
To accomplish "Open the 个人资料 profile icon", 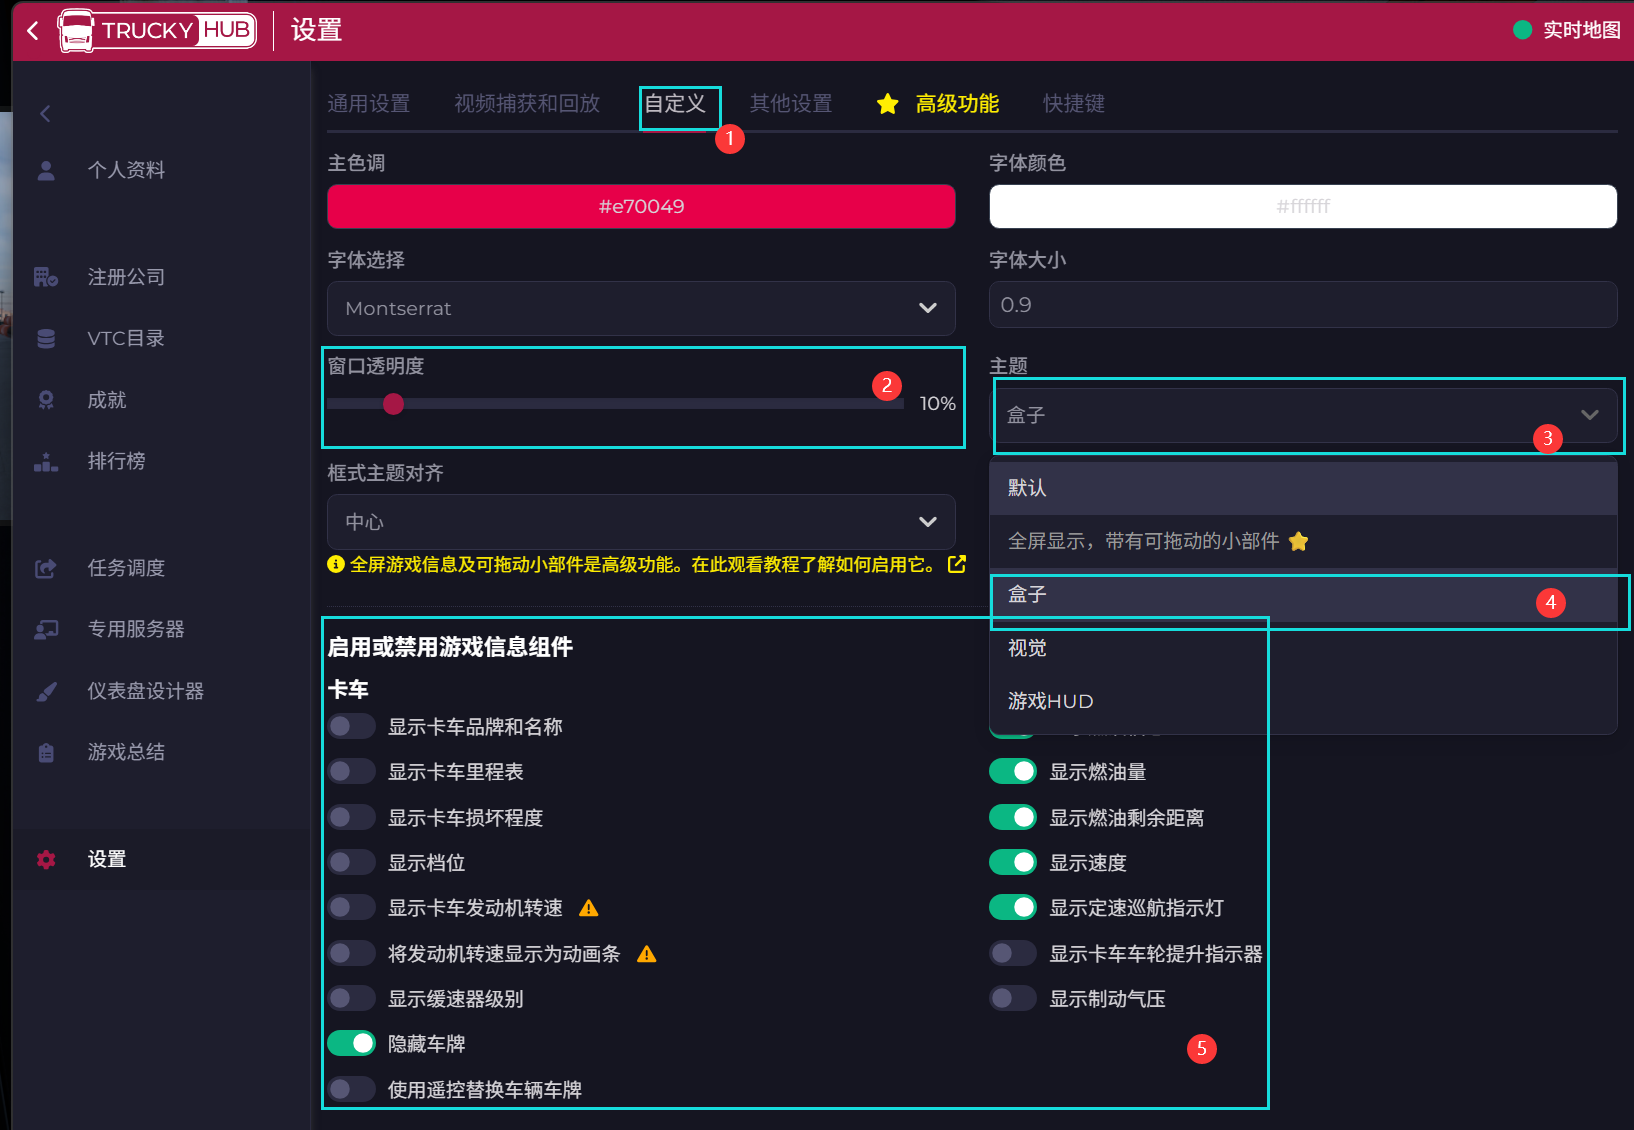I will coord(46,170).
